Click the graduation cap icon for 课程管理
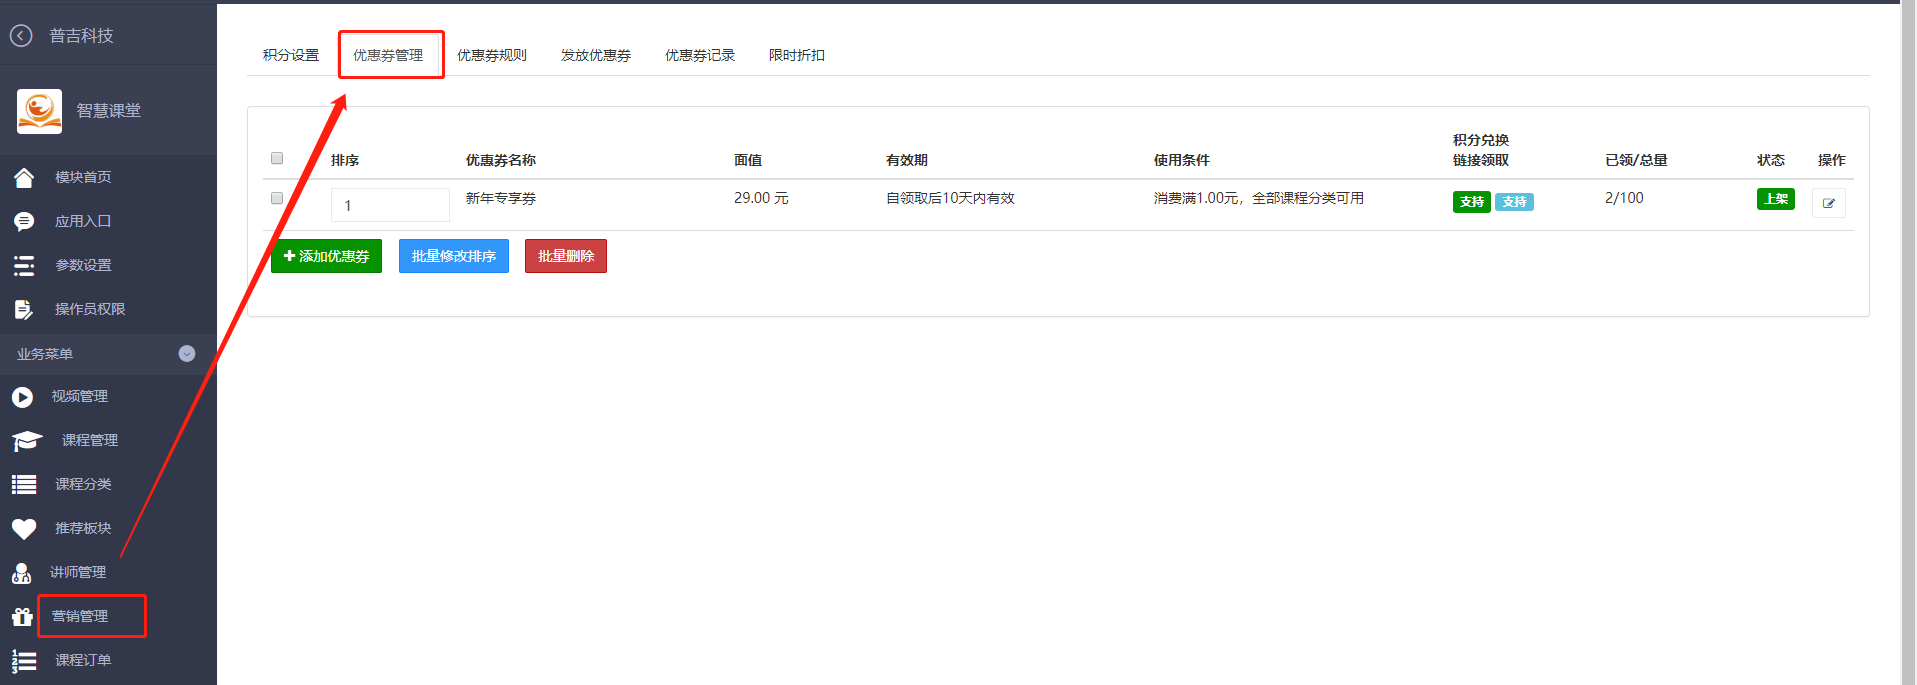The image size is (1917, 685). 27,441
